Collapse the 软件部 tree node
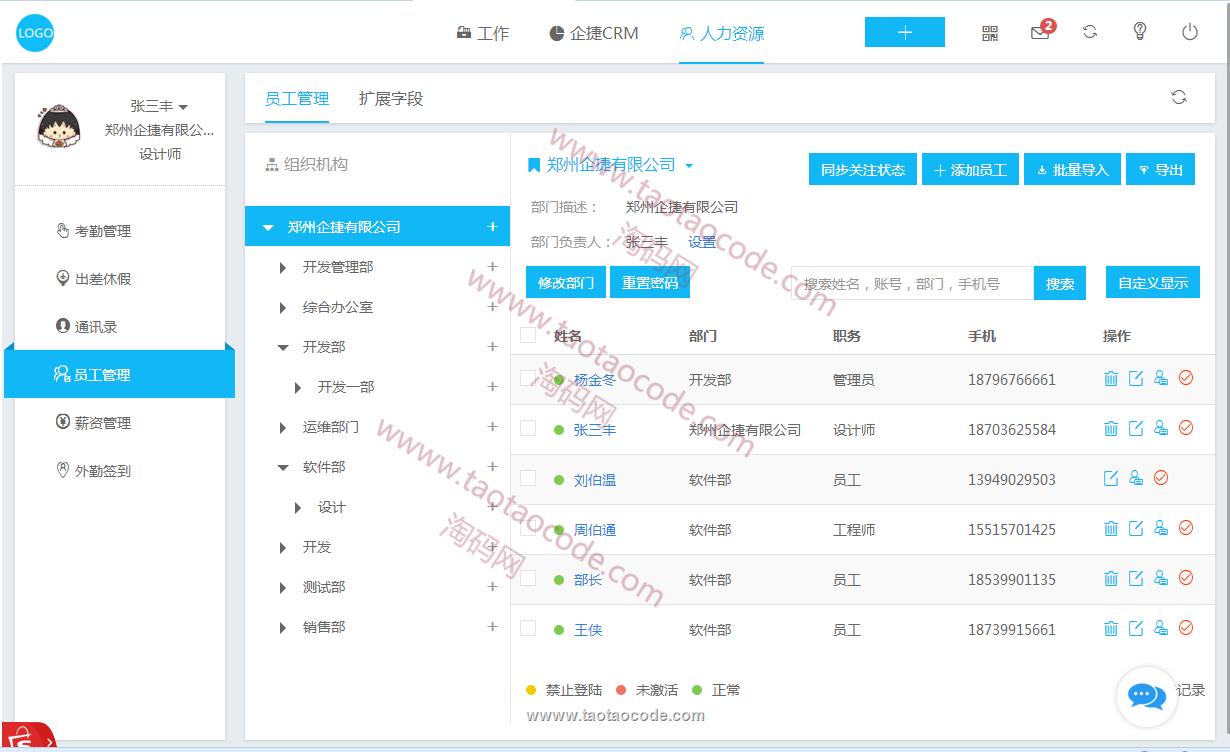1230x752 pixels. point(283,467)
